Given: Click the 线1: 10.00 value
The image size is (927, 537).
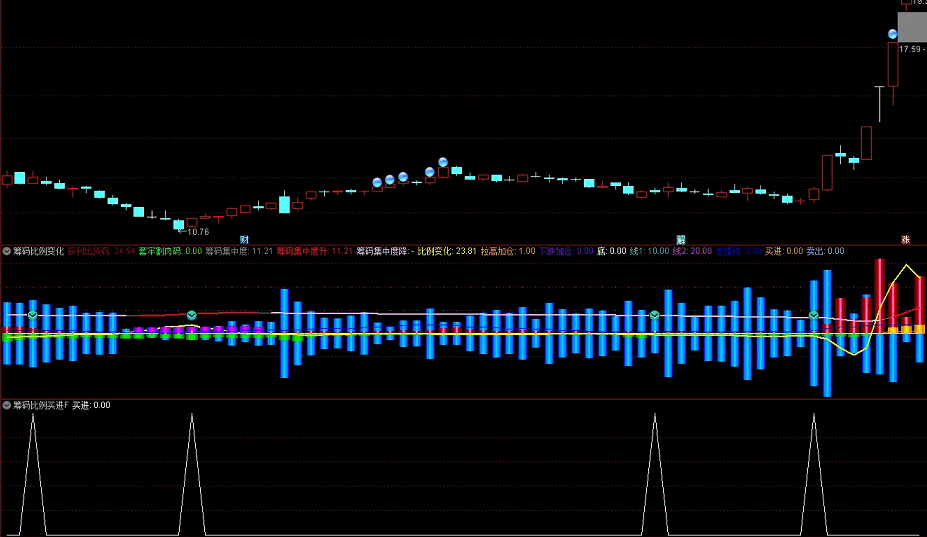Looking at the screenshot, I should click(649, 251).
